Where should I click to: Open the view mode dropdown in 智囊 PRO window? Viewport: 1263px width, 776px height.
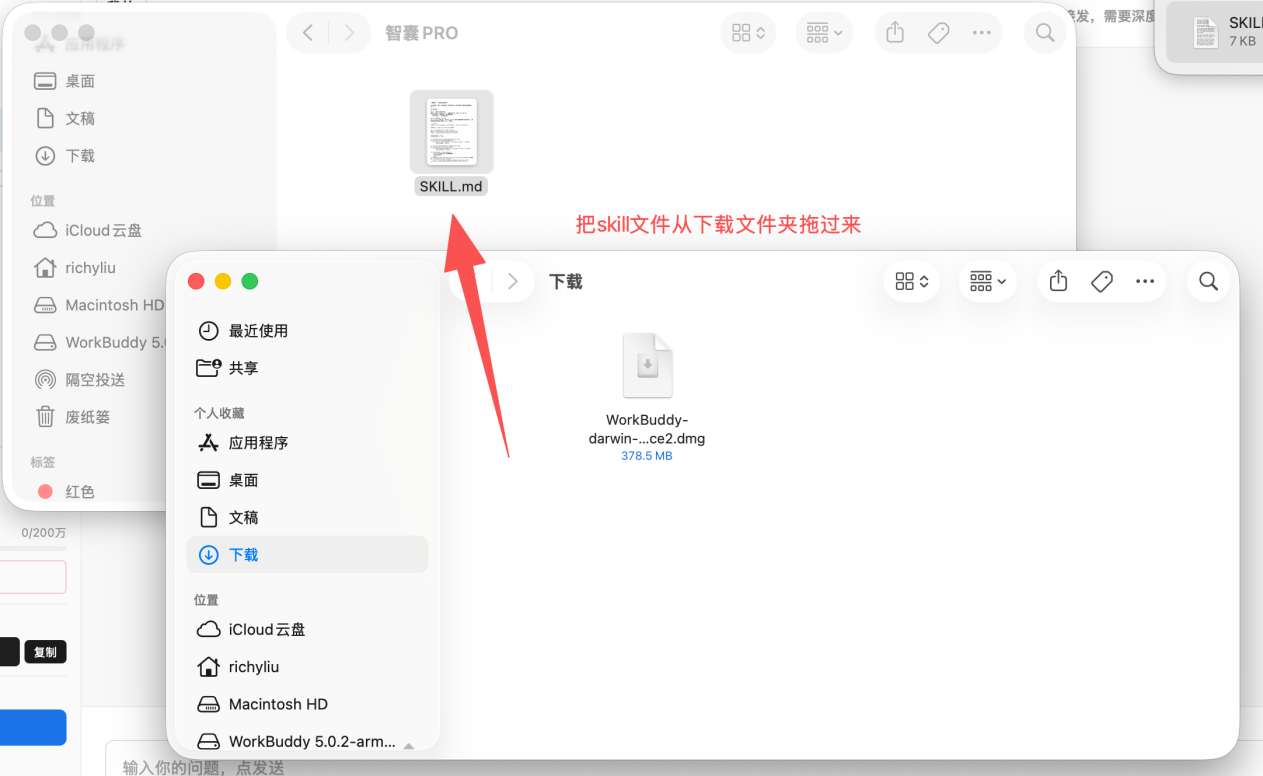coord(749,33)
